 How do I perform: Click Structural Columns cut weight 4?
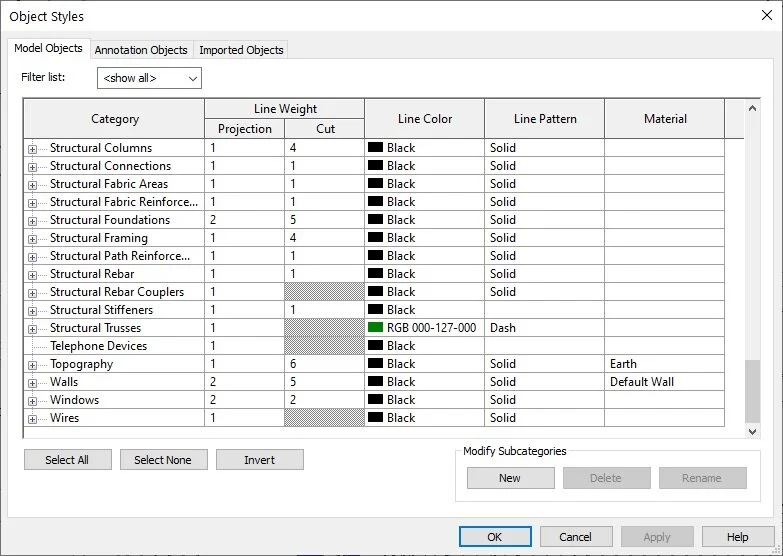pos(325,148)
